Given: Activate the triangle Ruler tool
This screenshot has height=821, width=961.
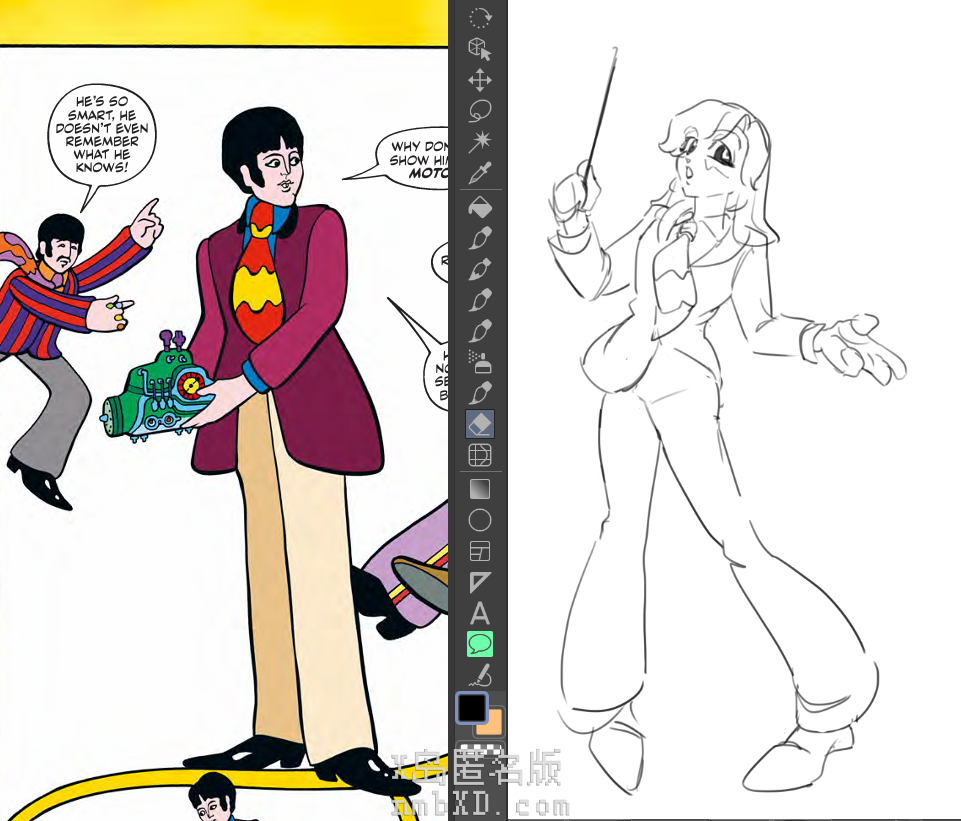Looking at the screenshot, I should 480,582.
